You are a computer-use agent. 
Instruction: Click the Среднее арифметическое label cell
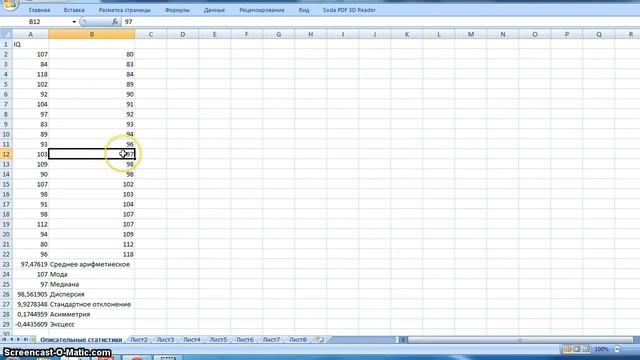point(91,264)
